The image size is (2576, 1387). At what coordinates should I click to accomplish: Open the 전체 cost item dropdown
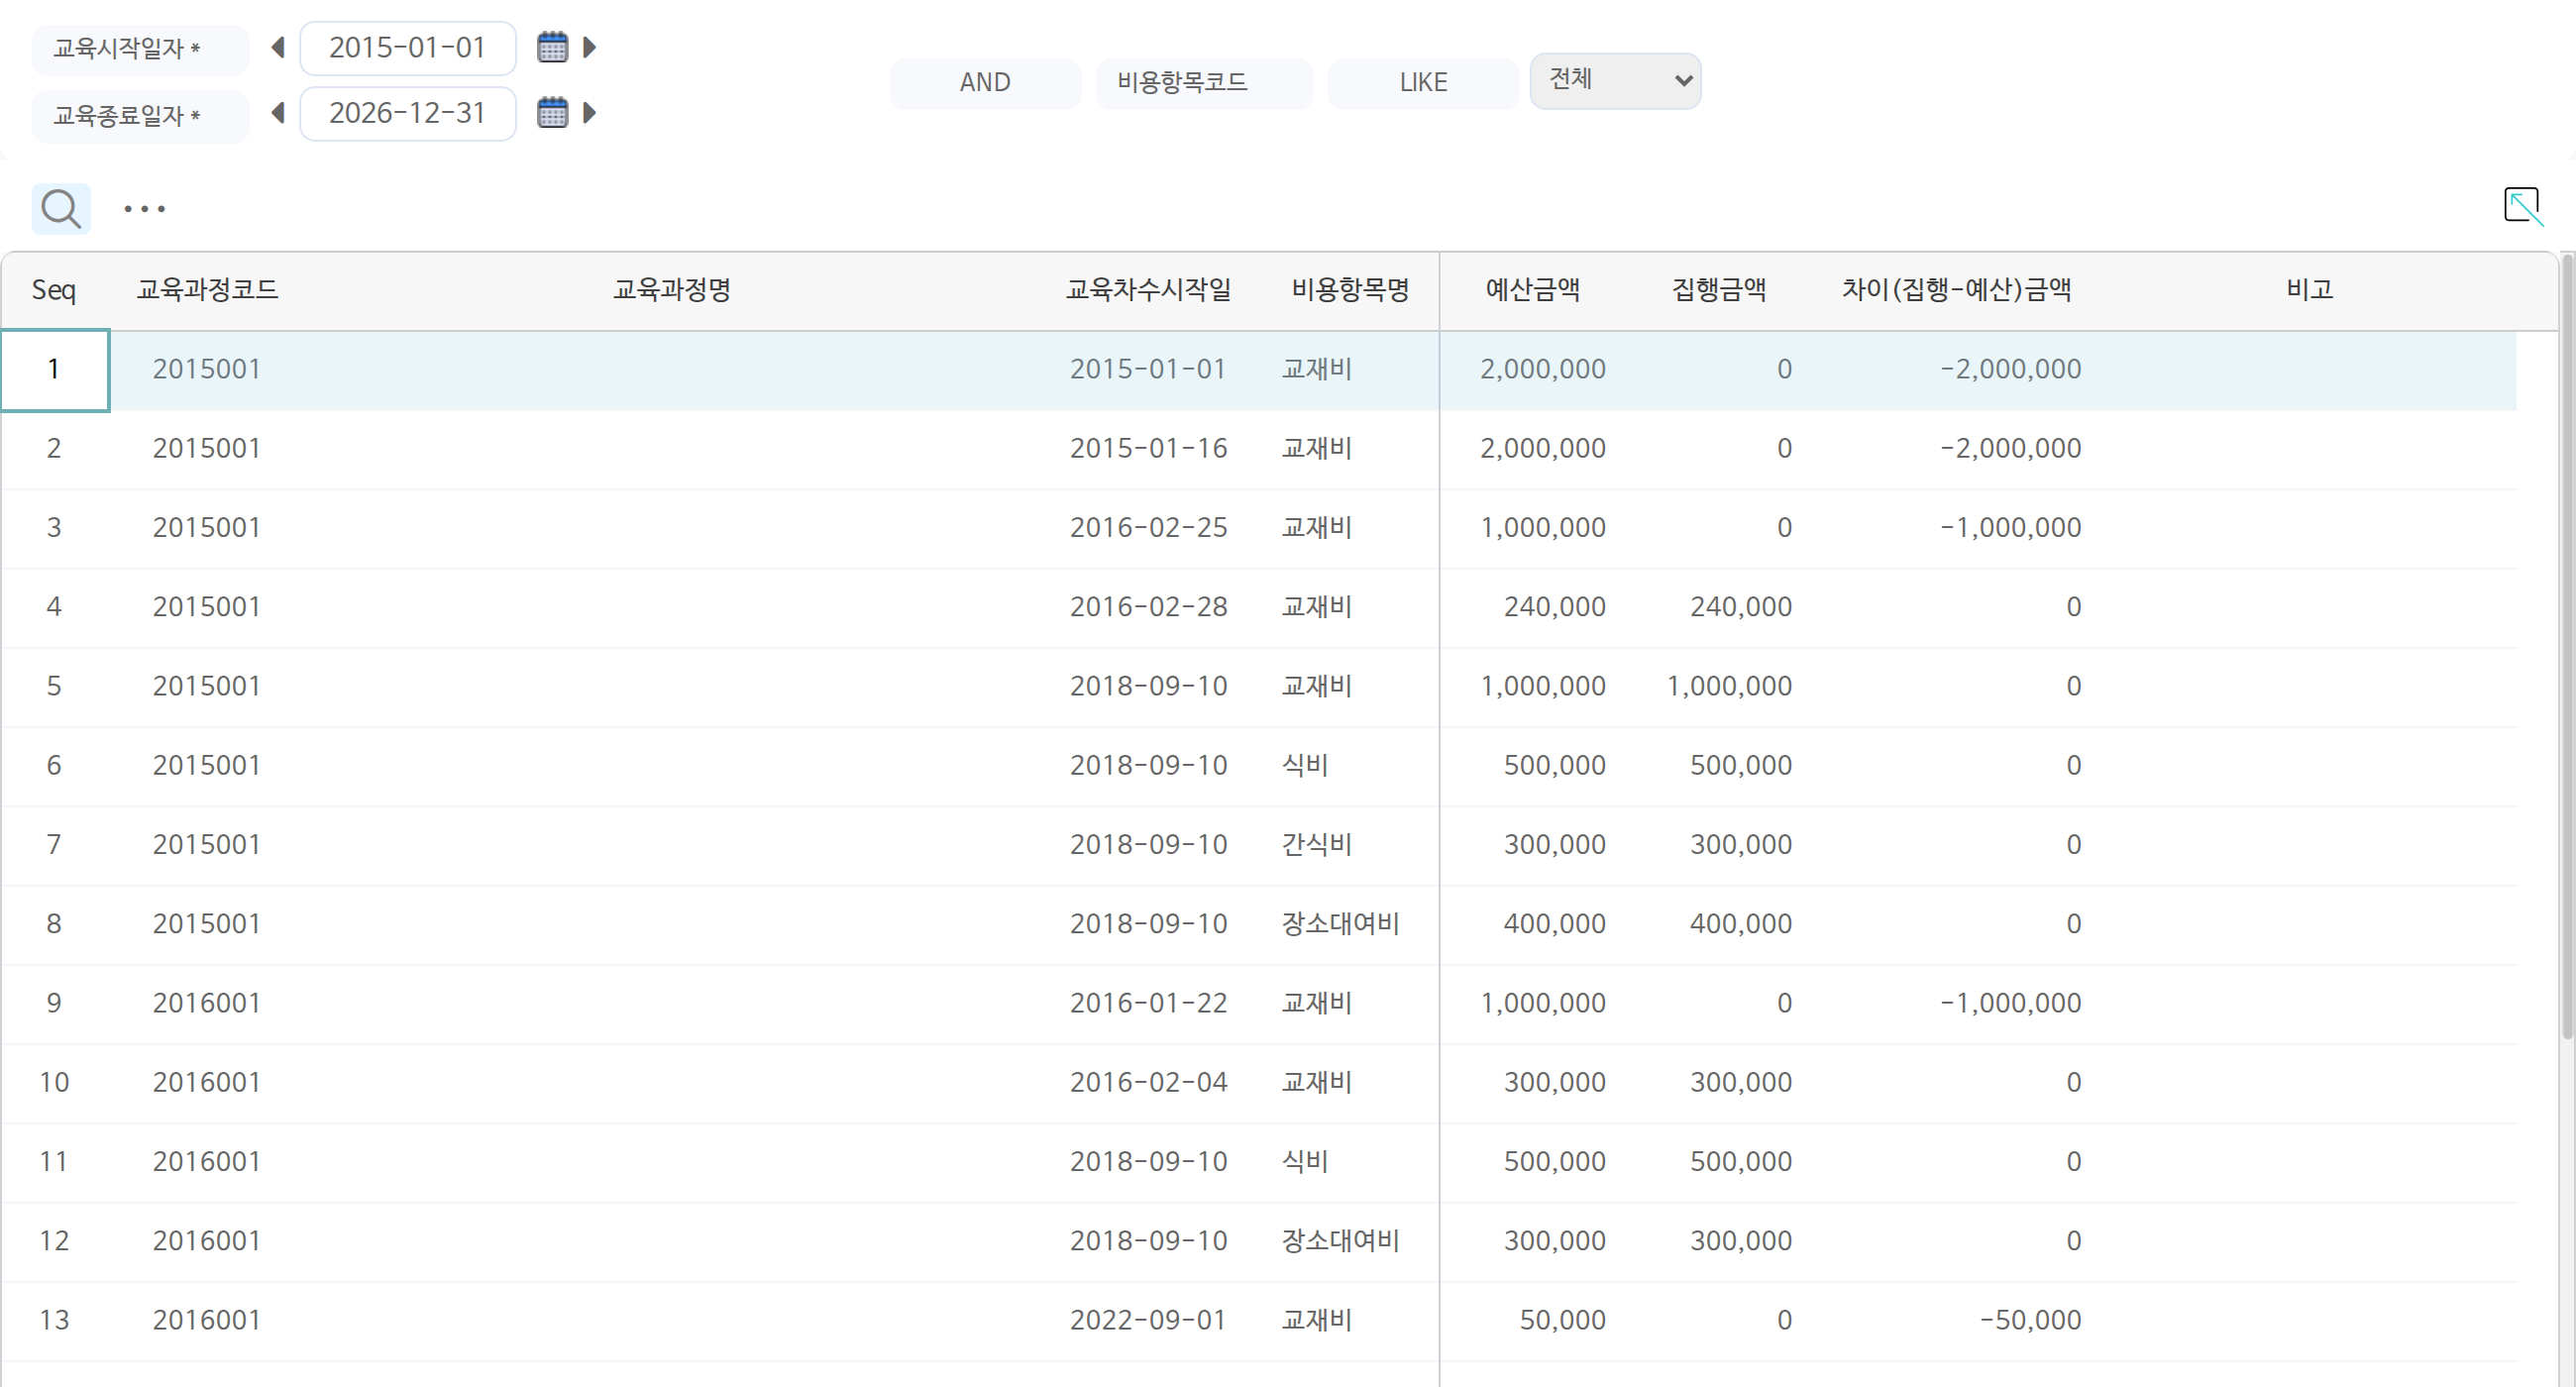click(1615, 81)
